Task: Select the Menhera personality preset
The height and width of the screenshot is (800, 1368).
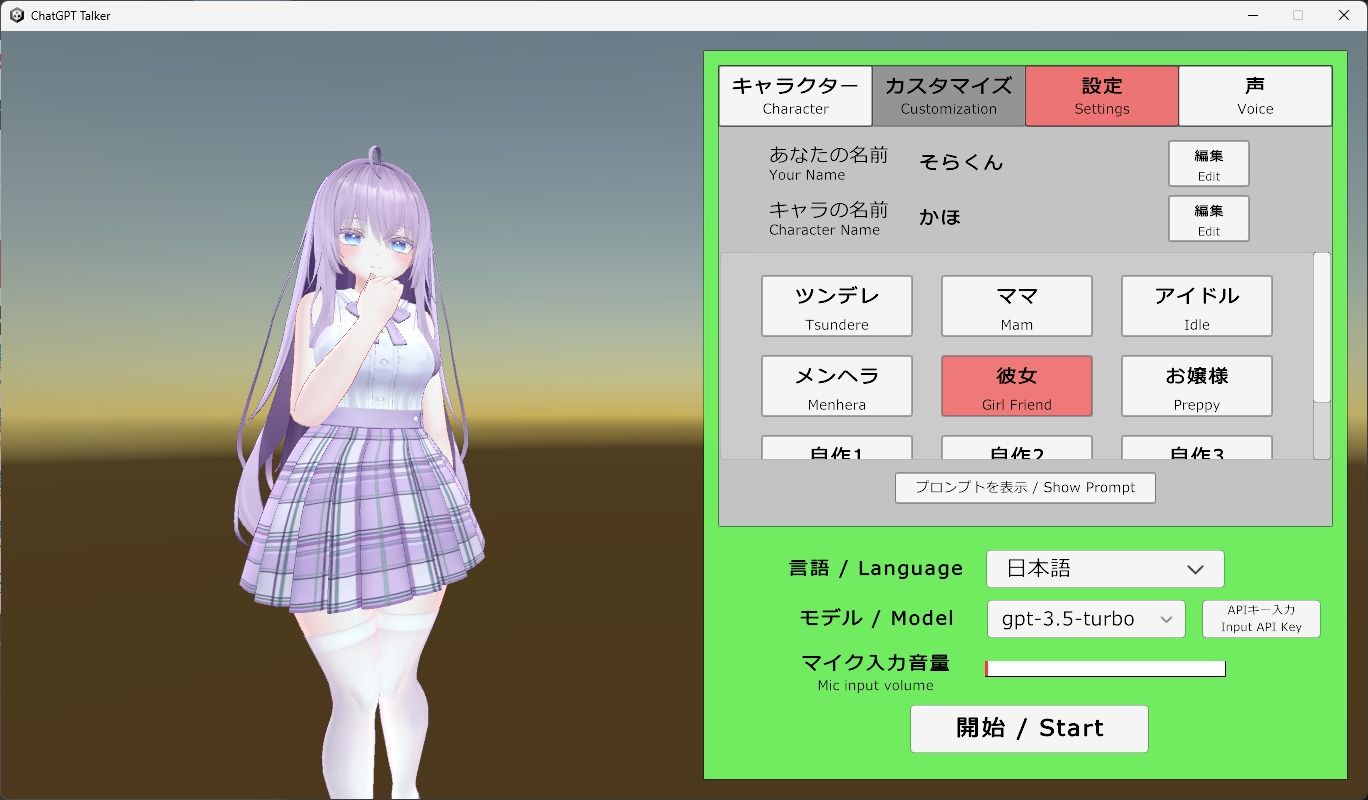Action: [836, 386]
